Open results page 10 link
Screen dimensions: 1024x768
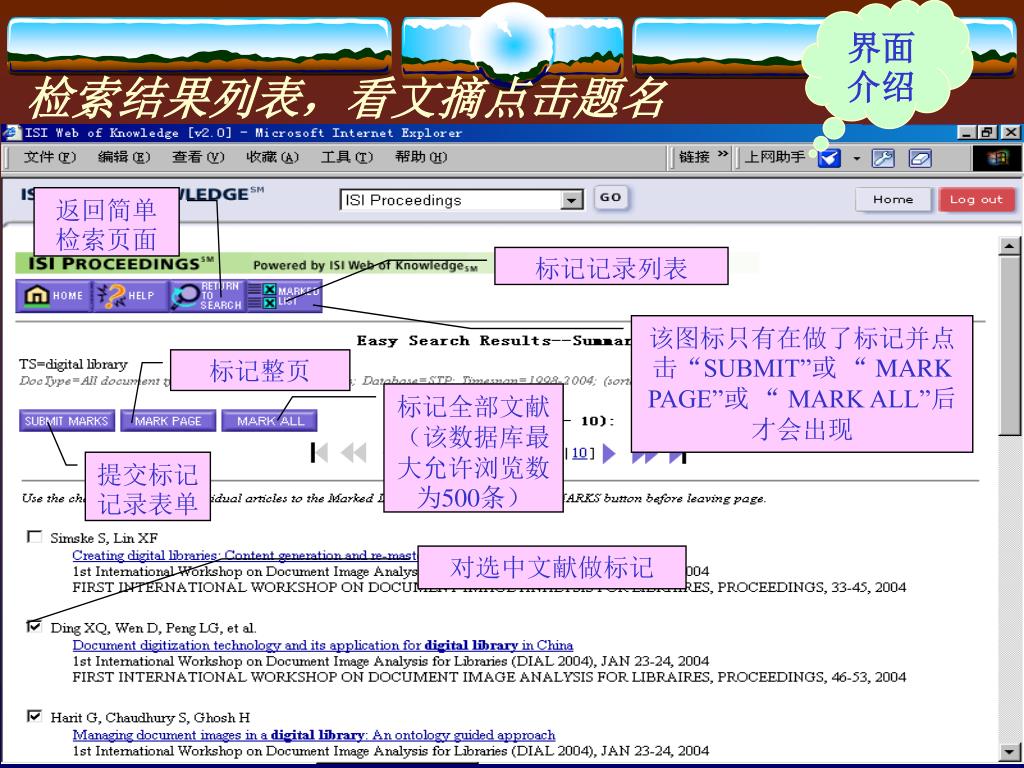coord(579,453)
